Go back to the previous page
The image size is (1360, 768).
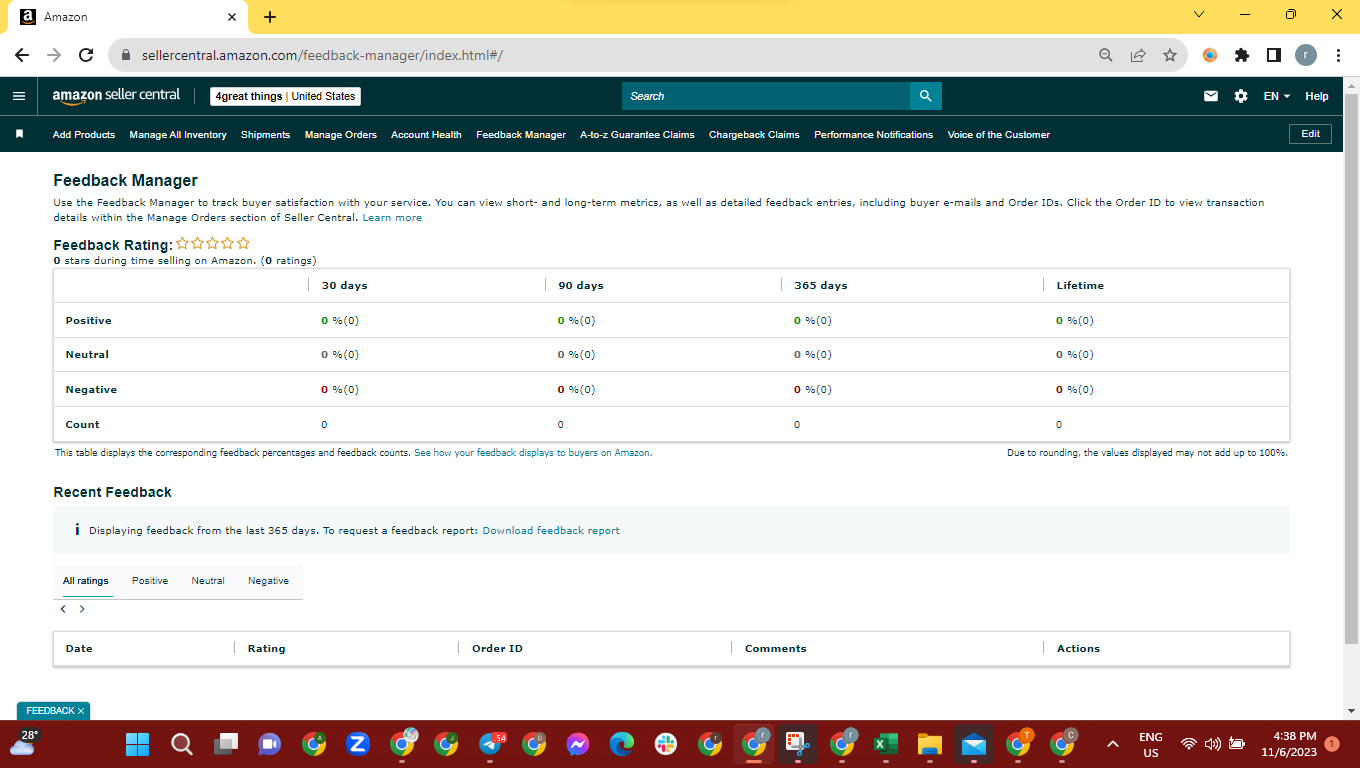[x=22, y=55]
